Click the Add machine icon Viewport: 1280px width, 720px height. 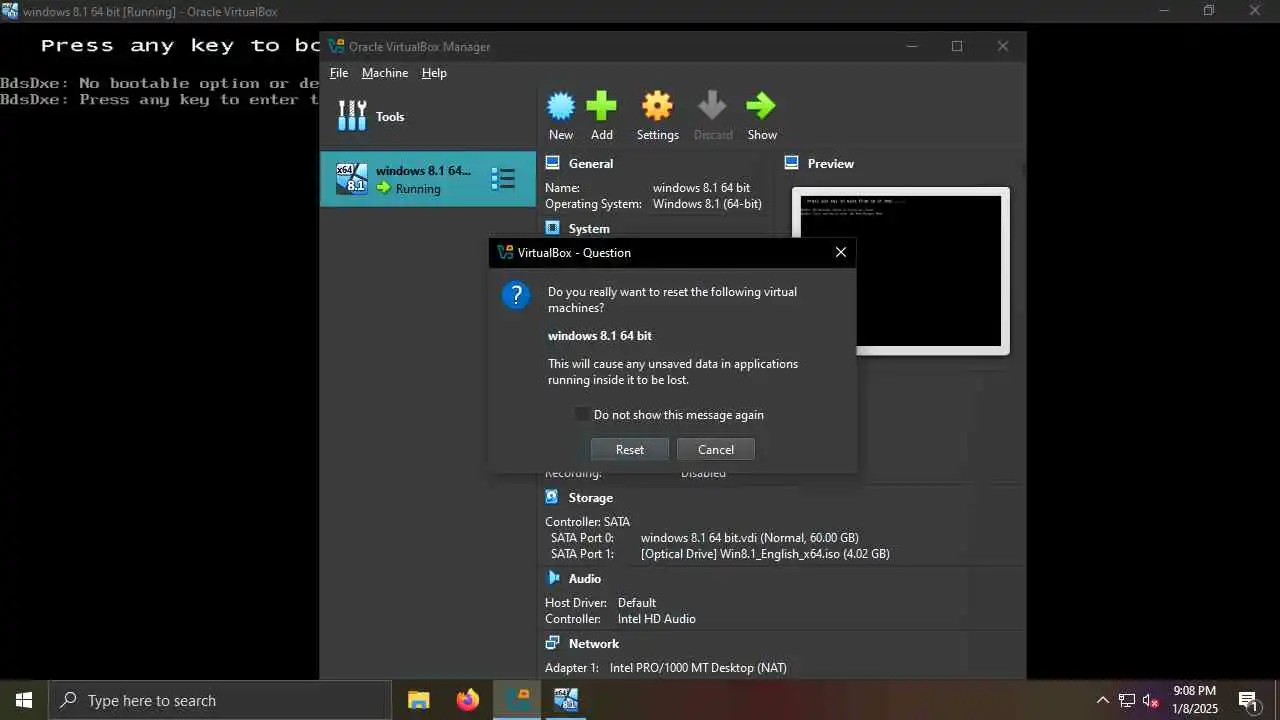601,106
